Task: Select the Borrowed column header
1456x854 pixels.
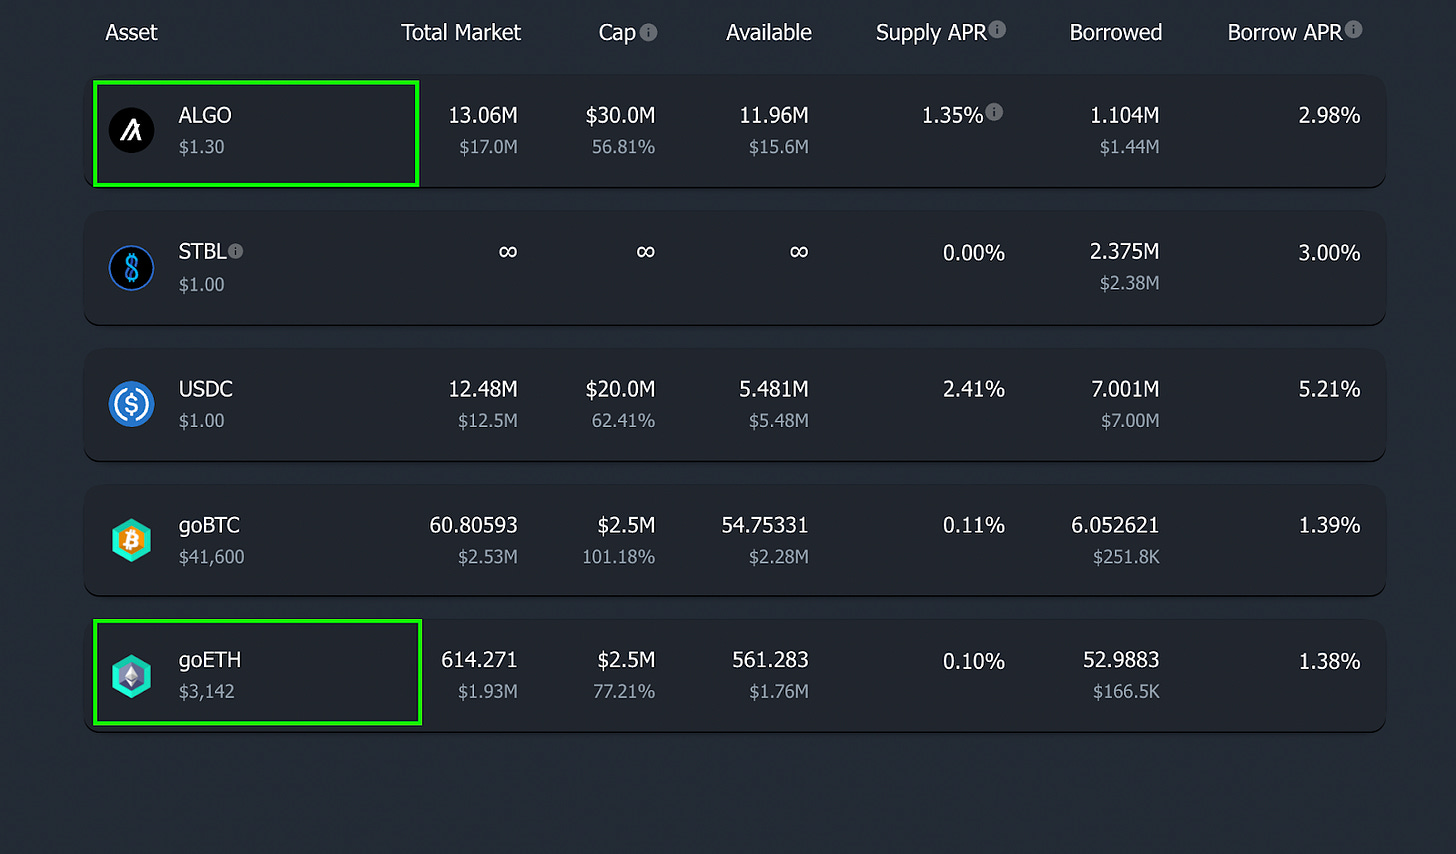Action: coord(1116,32)
